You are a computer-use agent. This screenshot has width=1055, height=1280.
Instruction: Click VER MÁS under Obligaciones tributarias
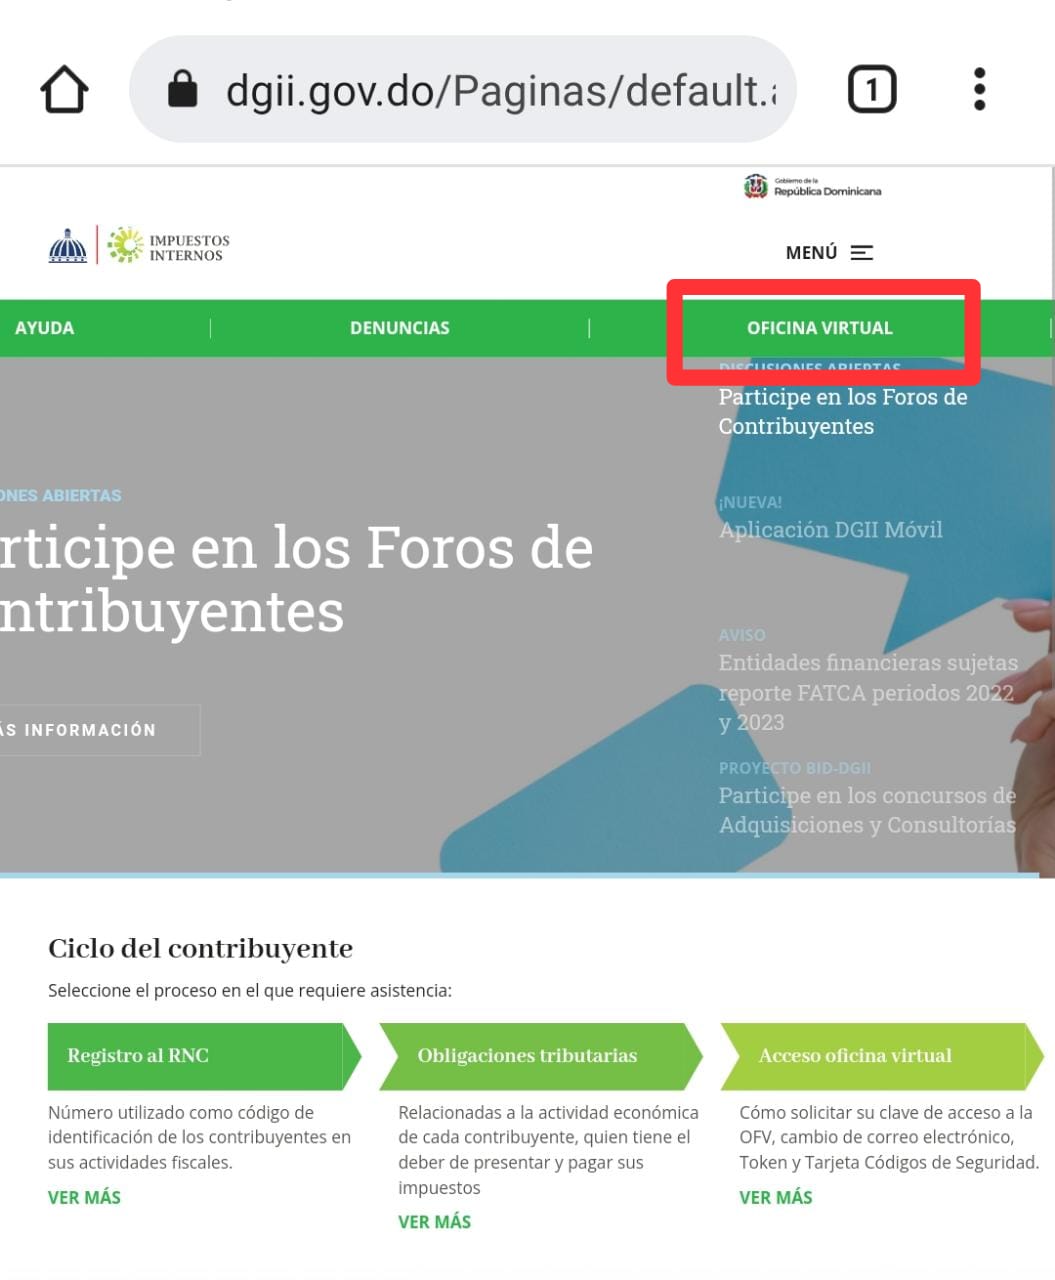point(434,1220)
